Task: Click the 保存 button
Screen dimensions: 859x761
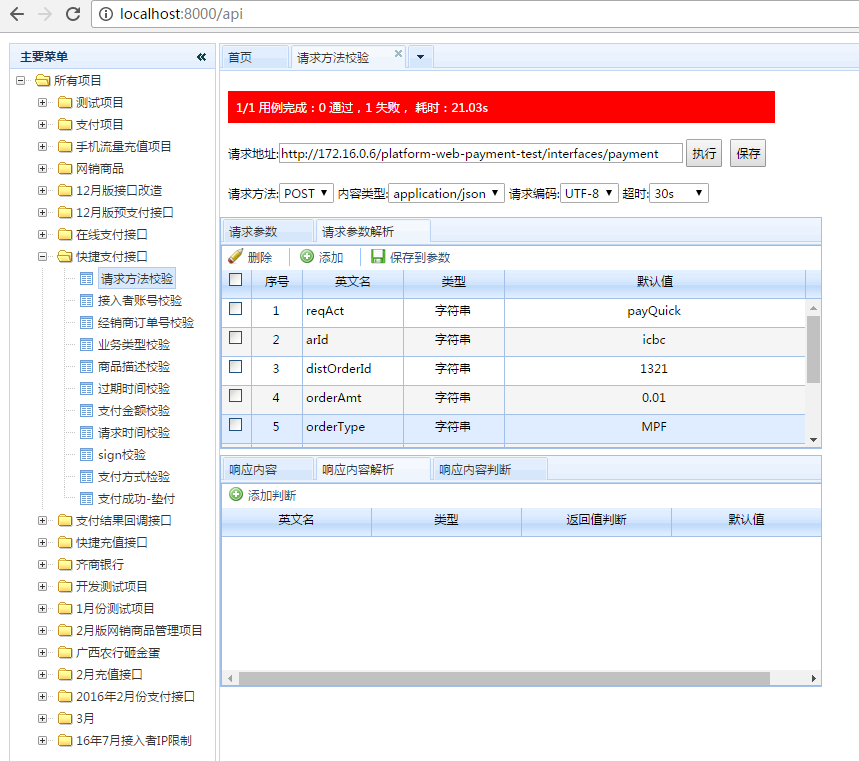Action: [748, 153]
